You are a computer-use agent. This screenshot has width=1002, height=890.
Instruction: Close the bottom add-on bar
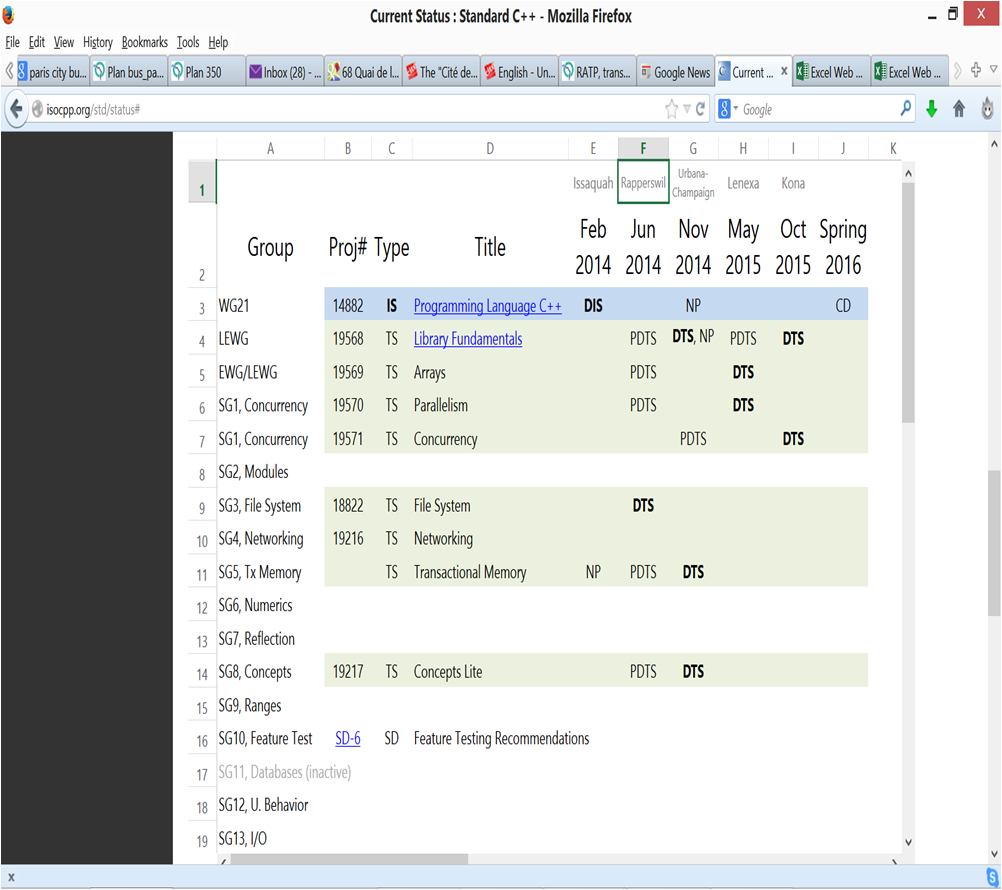[x=11, y=877]
